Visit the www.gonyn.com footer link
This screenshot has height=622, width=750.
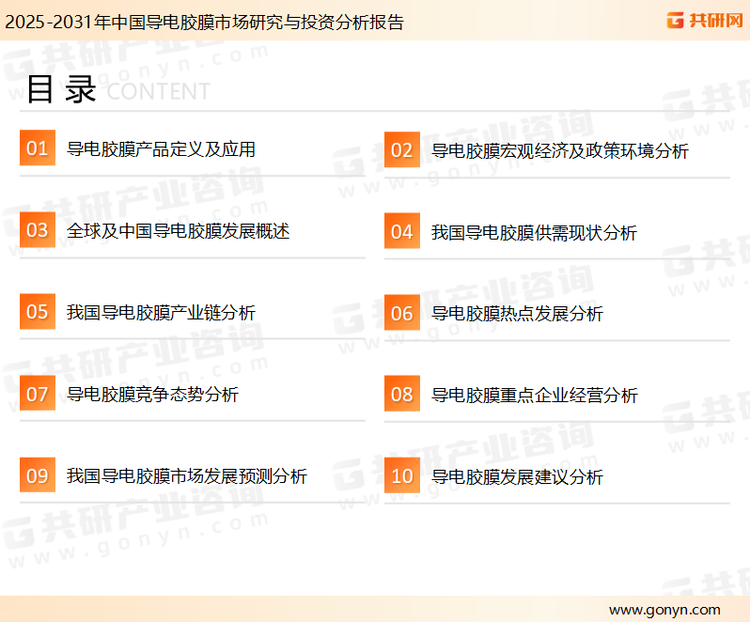click(x=664, y=610)
